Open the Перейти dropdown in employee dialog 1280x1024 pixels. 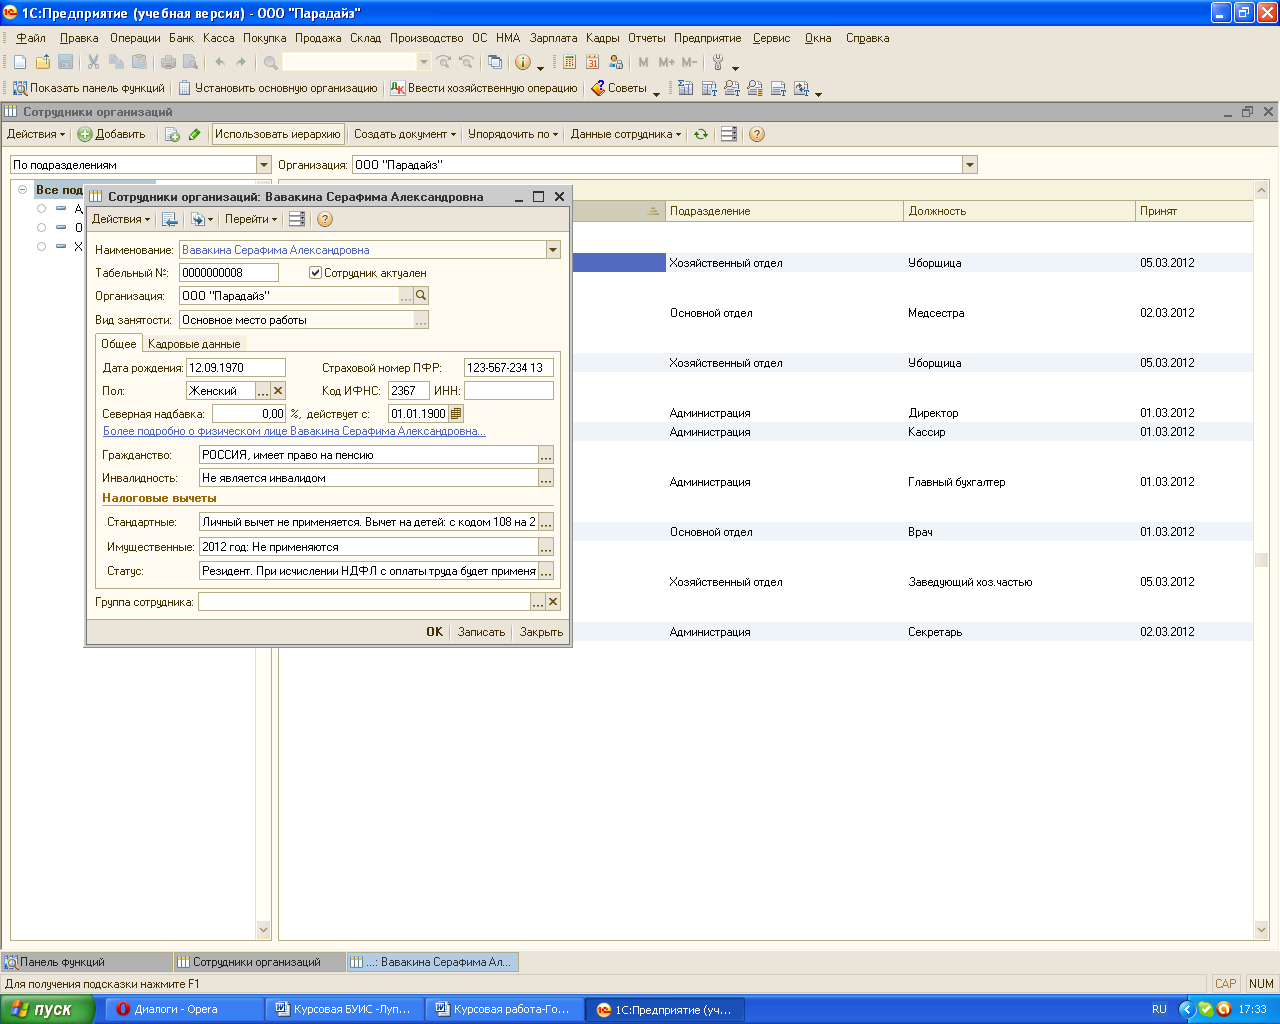click(250, 219)
